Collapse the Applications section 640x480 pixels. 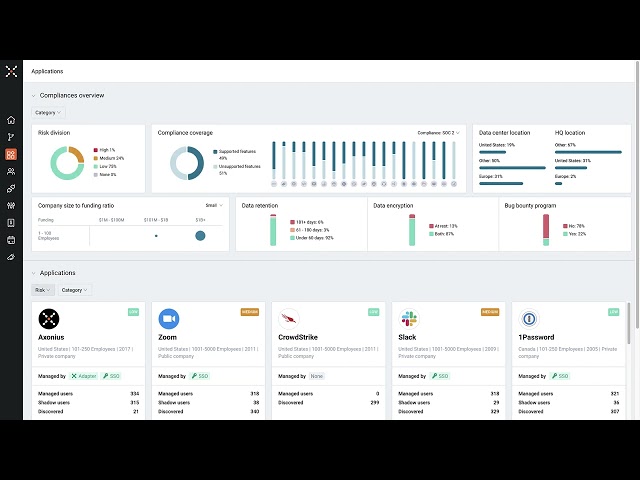tap(33, 273)
